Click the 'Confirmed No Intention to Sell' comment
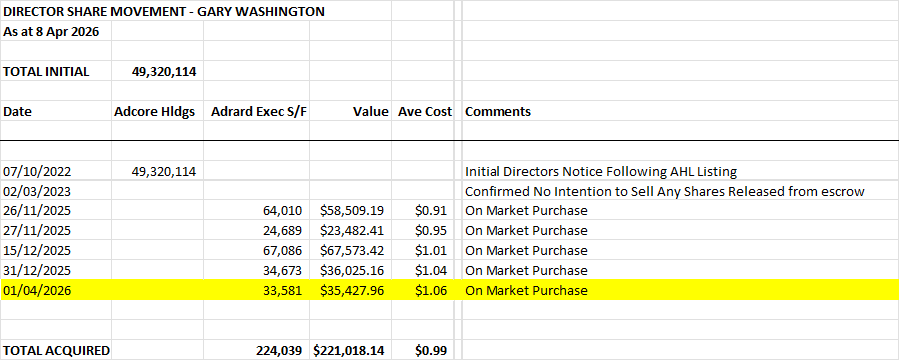 coord(665,191)
